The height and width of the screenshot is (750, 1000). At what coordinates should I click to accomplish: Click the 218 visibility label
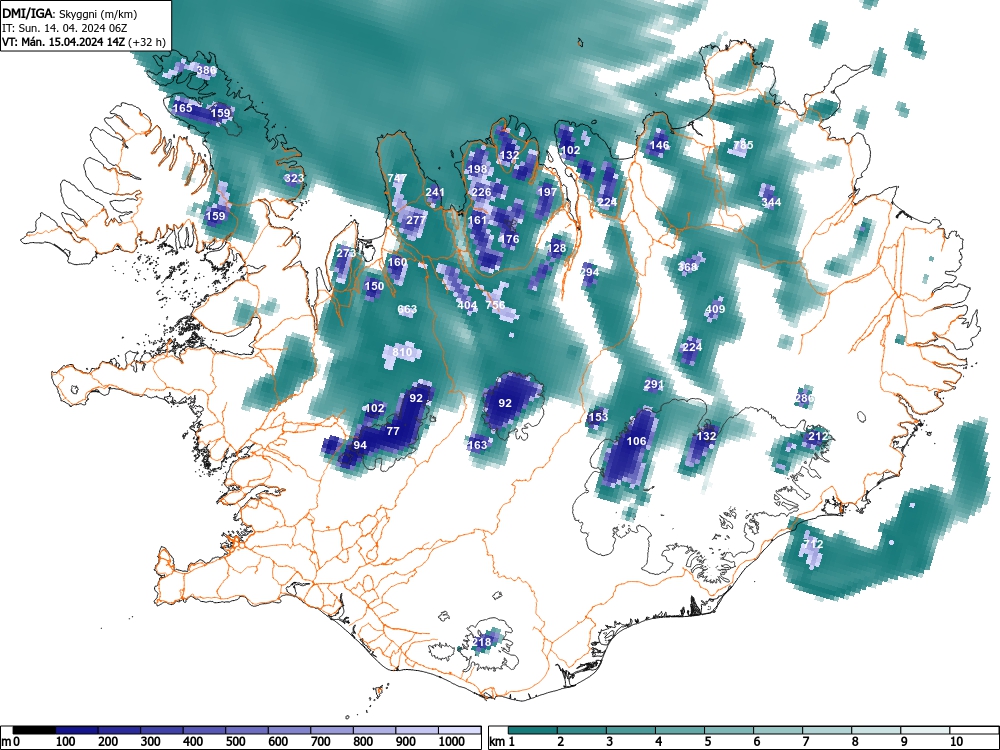[482, 642]
